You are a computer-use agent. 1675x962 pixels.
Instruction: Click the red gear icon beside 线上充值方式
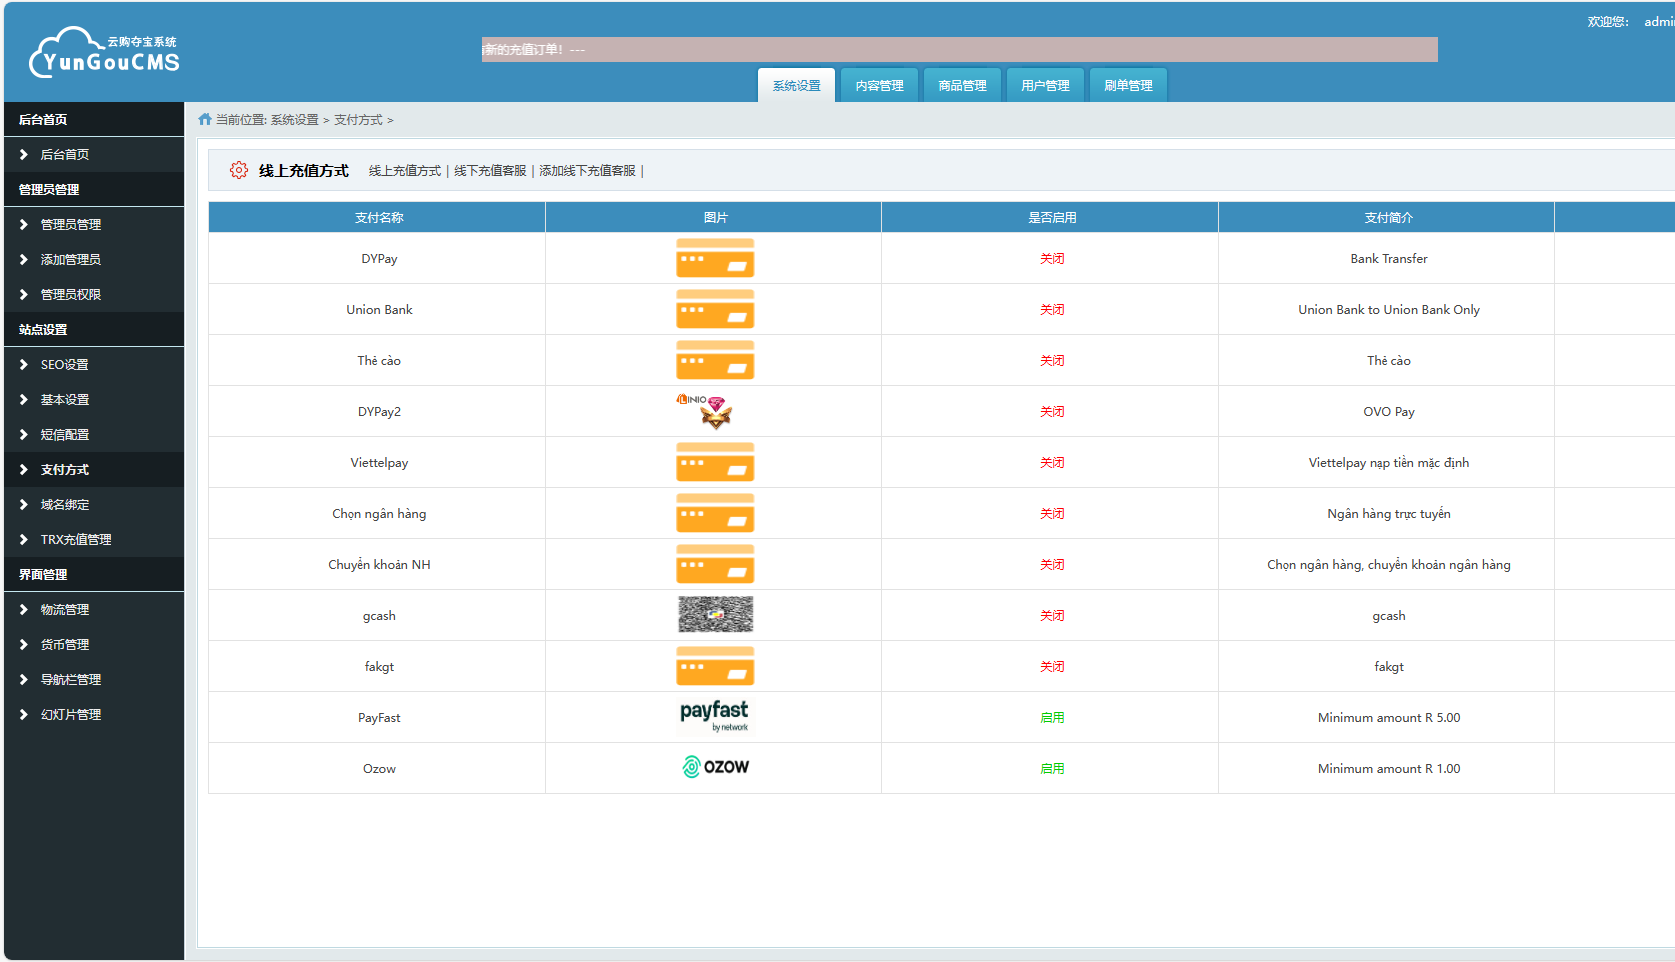pyautogui.click(x=238, y=170)
